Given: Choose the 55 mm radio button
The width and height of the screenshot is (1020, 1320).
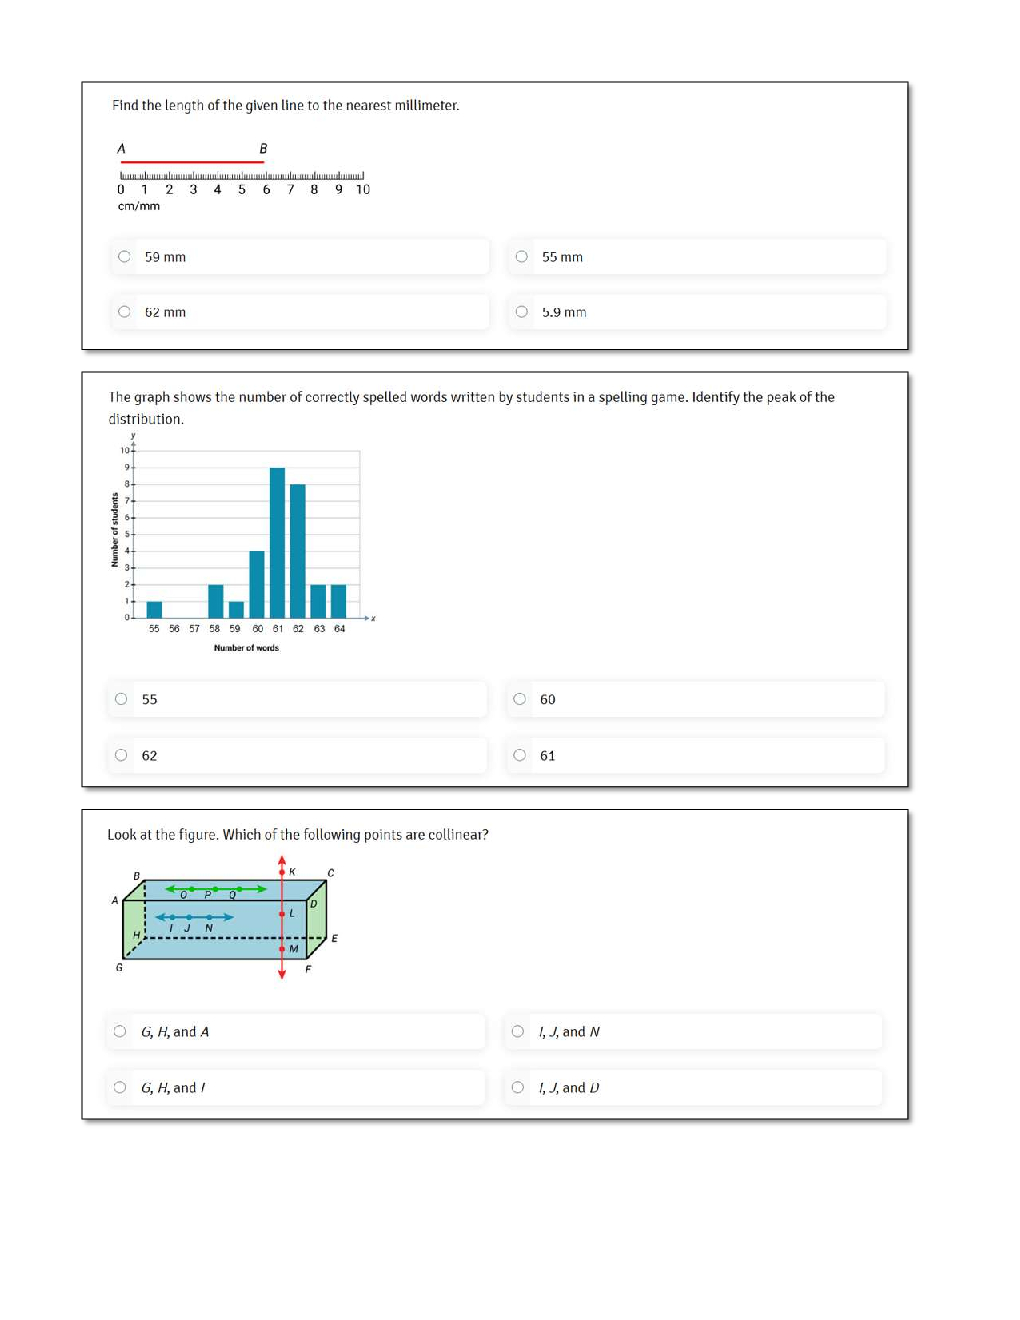Looking at the screenshot, I should point(521,257).
